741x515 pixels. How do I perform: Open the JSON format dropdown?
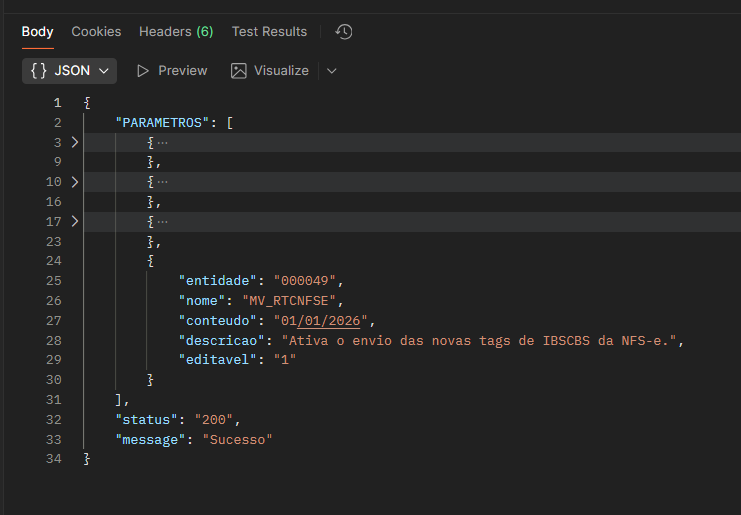(x=103, y=71)
